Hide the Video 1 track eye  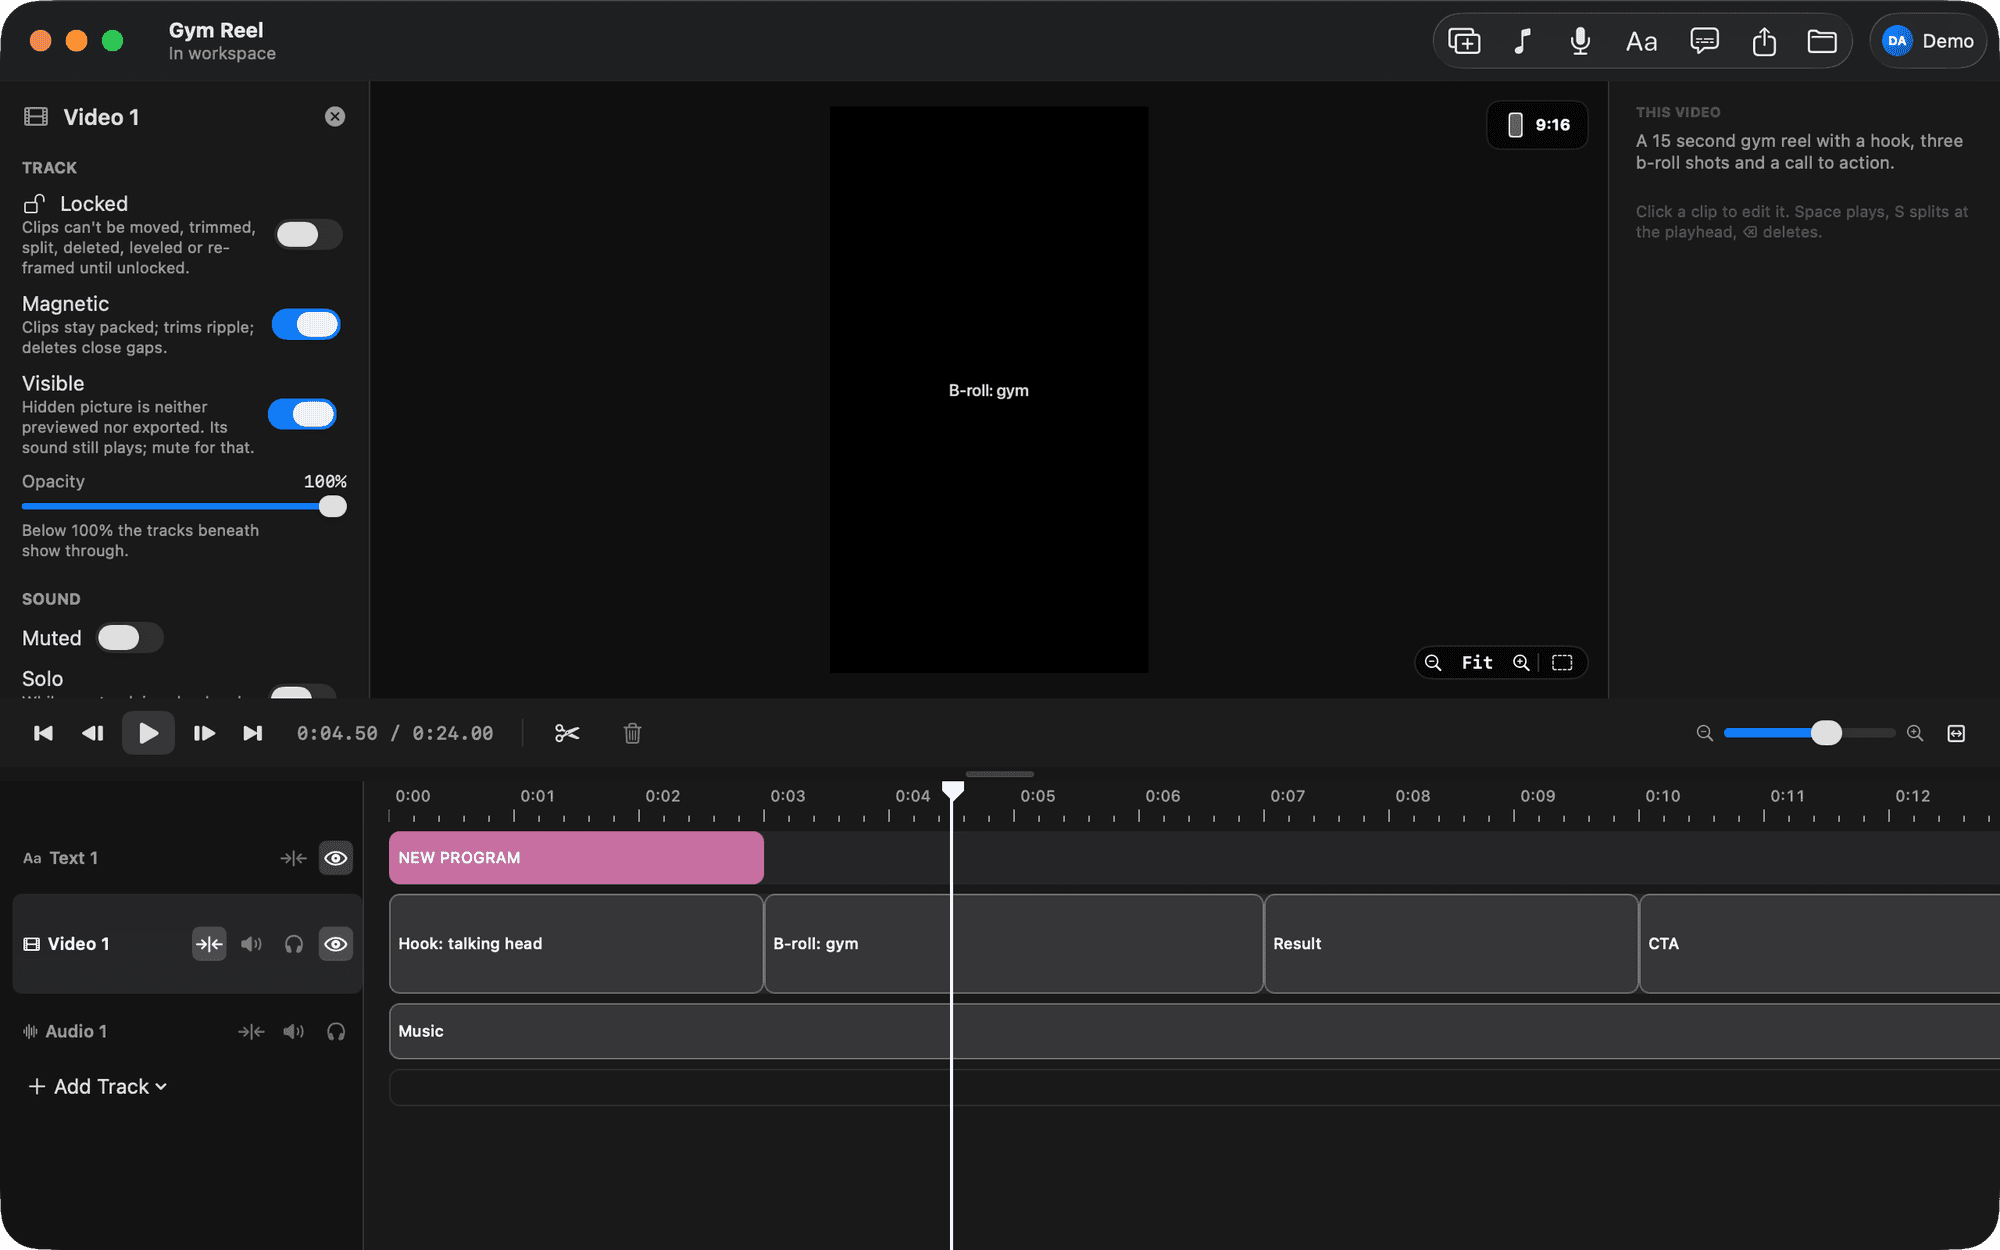pos(336,944)
